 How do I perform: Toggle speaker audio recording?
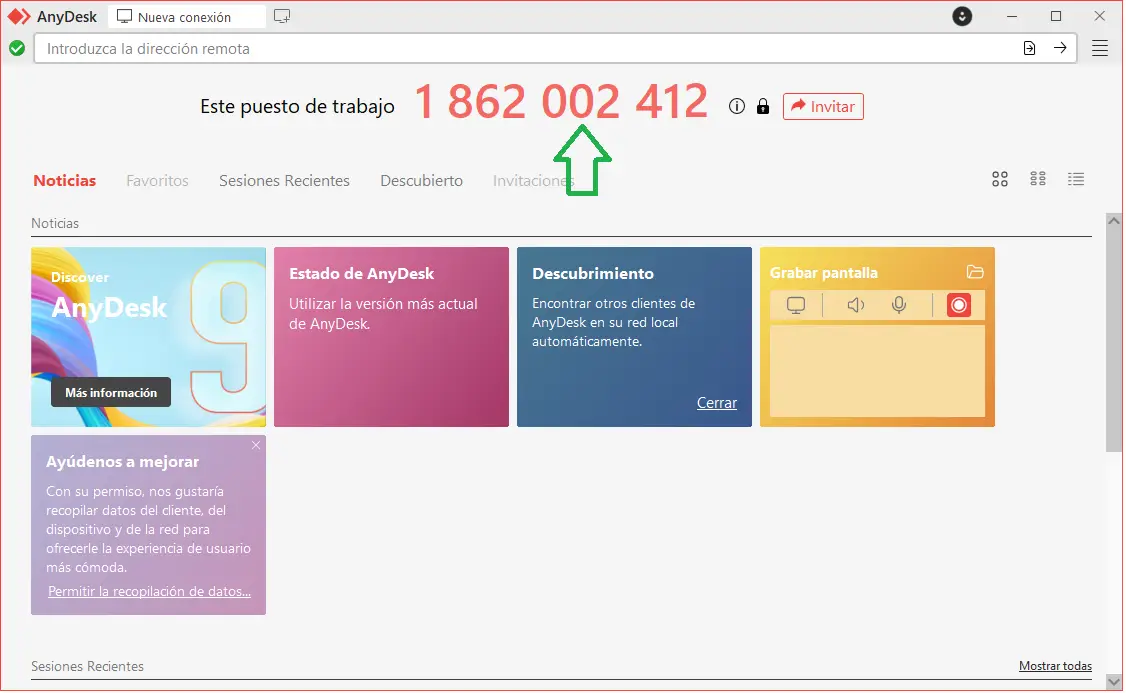coord(855,305)
